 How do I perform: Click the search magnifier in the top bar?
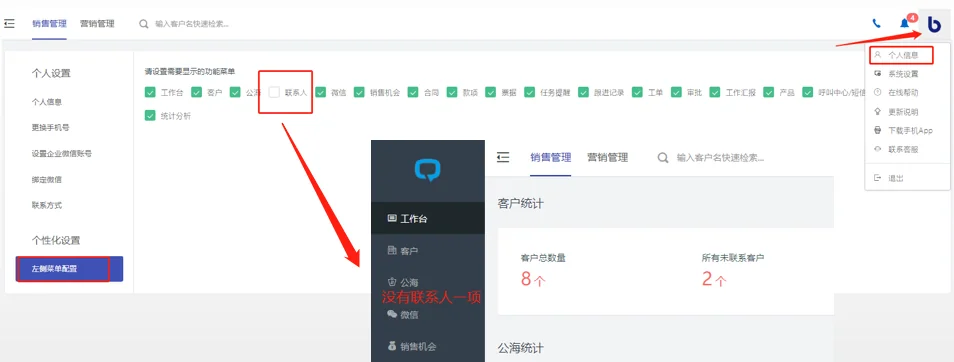point(144,24)
